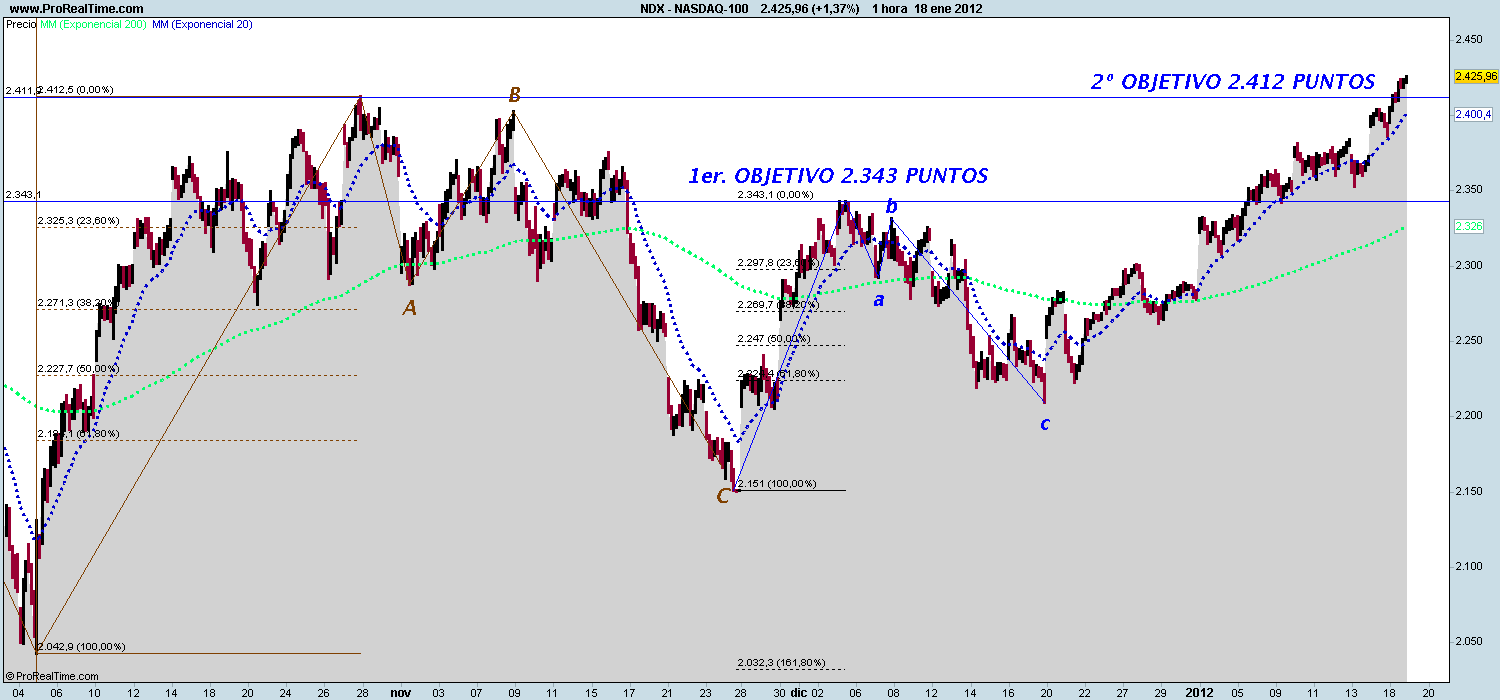Click the yellow 2.425,96 current price tag
The width and height of the screenshot is (1500, 700).
pyautogui.click(x=1476, y=76)
